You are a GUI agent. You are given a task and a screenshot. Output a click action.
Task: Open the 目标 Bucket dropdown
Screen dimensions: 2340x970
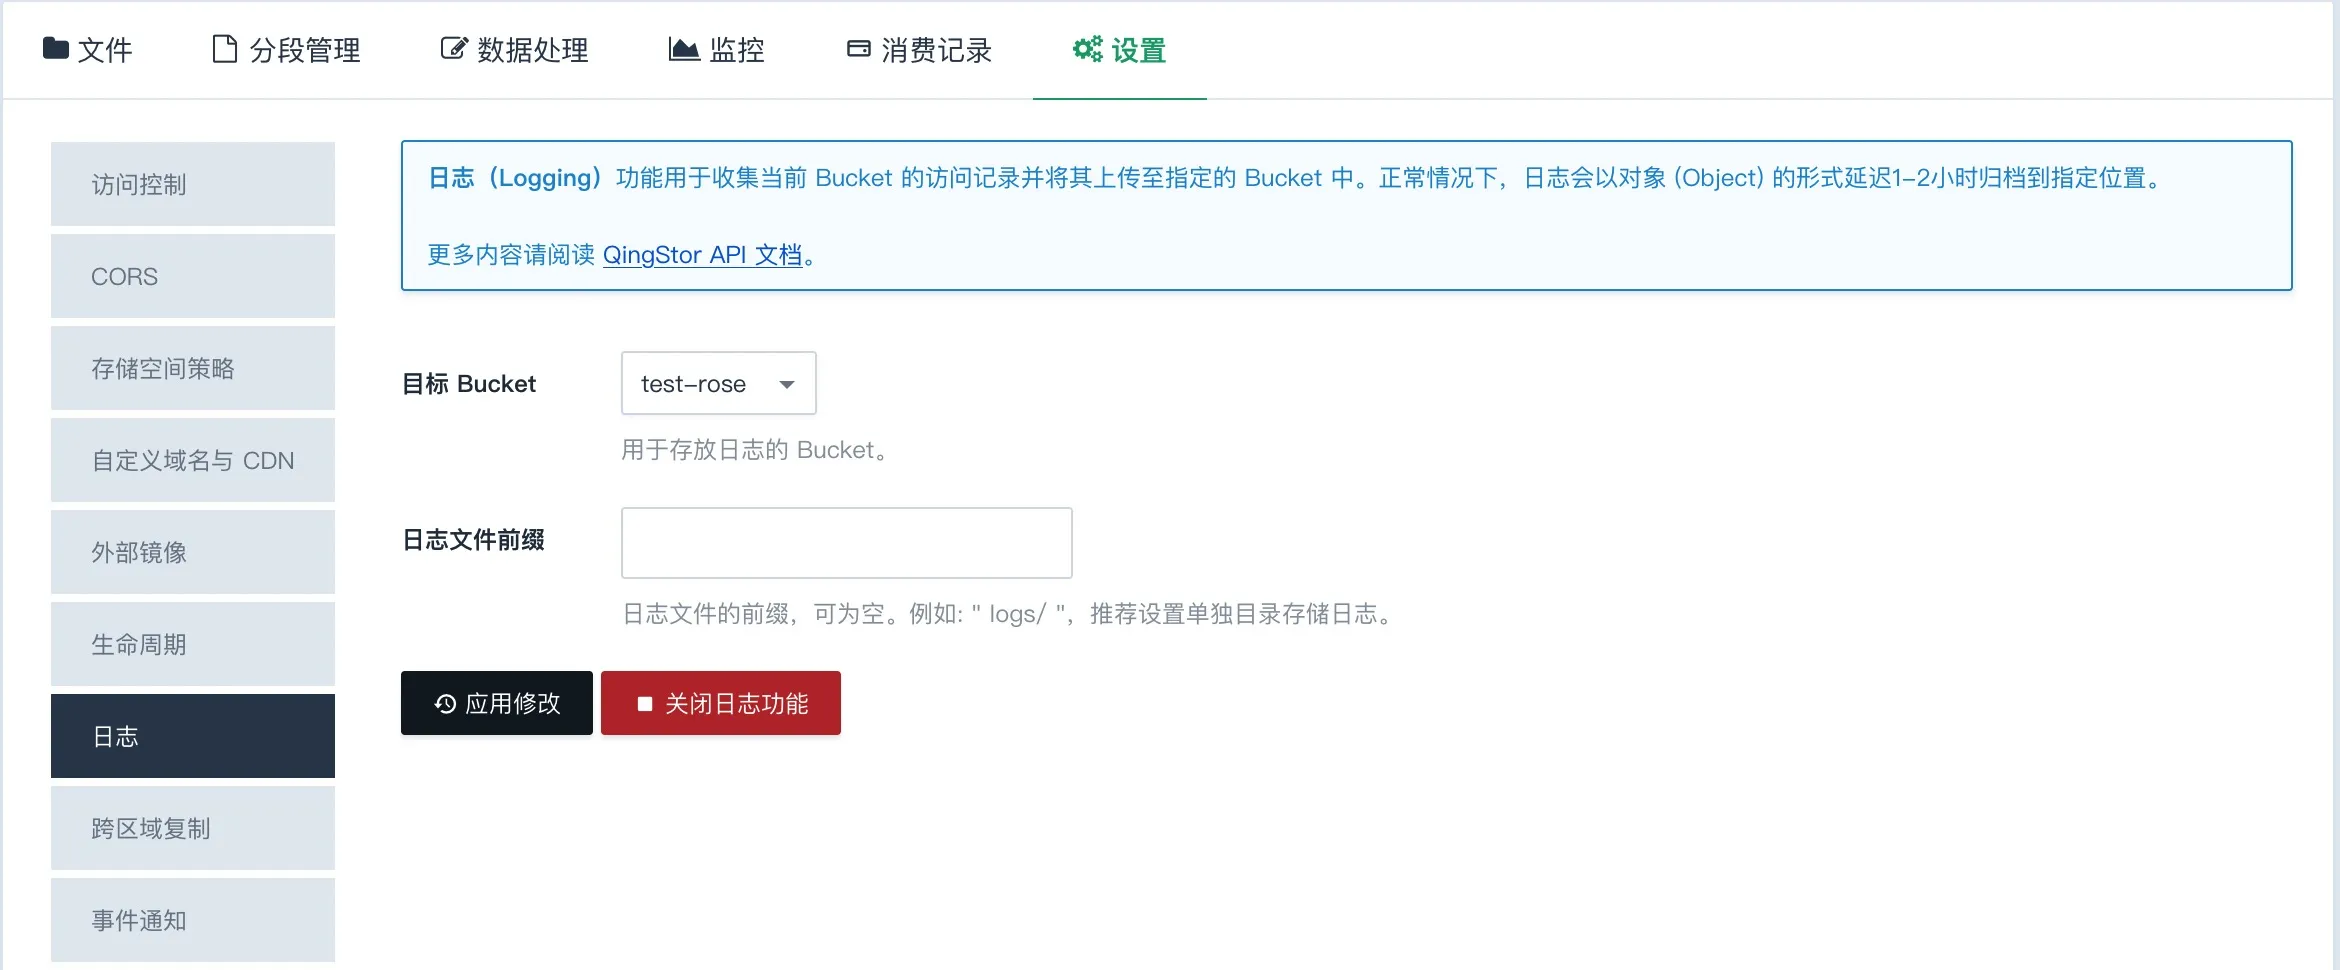tap(717, 383)
